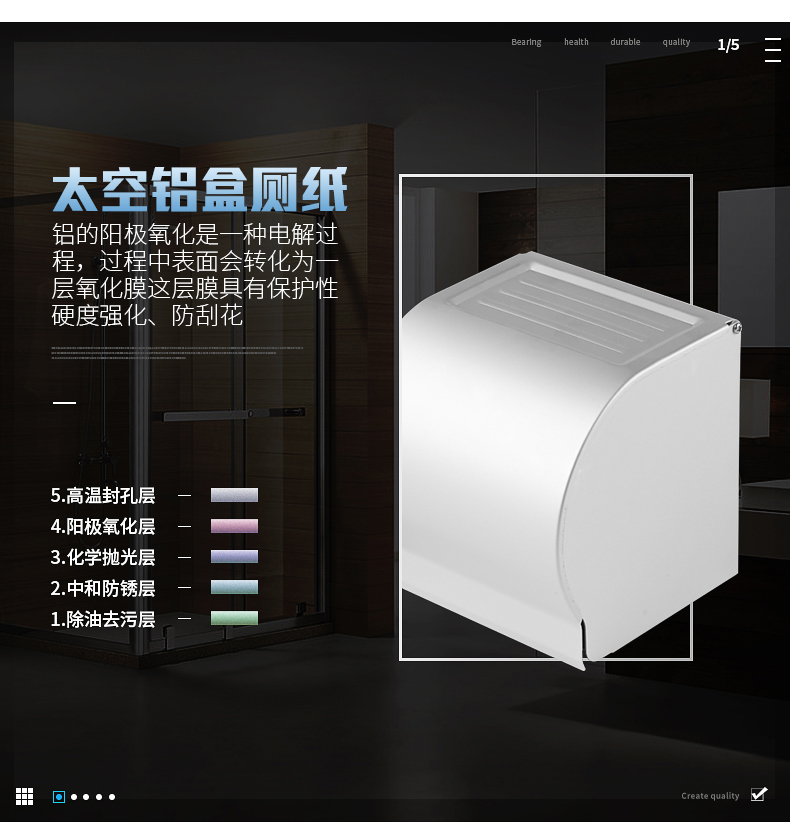Click the 1/5 page counter

click(728, 45)
